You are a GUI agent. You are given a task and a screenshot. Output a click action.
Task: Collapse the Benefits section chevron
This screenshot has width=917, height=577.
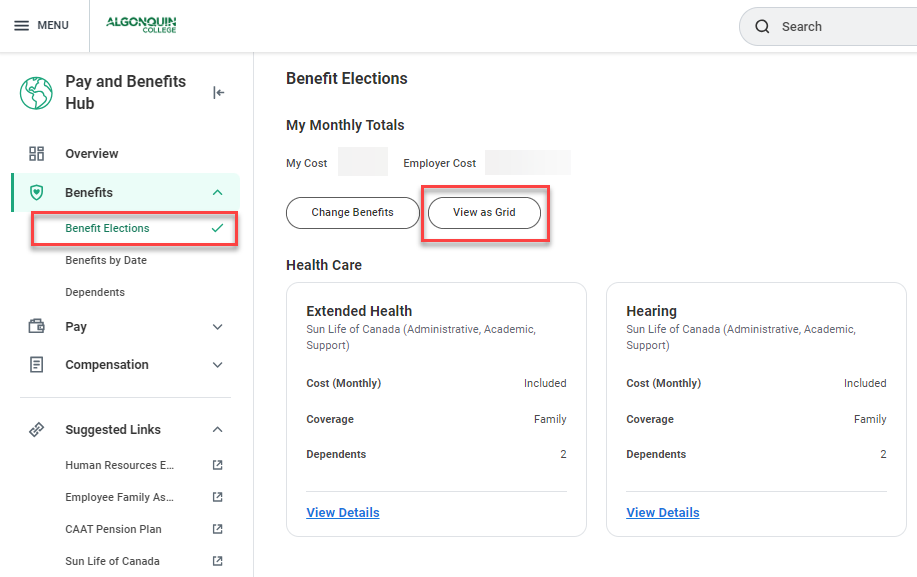tap(218, 193)
